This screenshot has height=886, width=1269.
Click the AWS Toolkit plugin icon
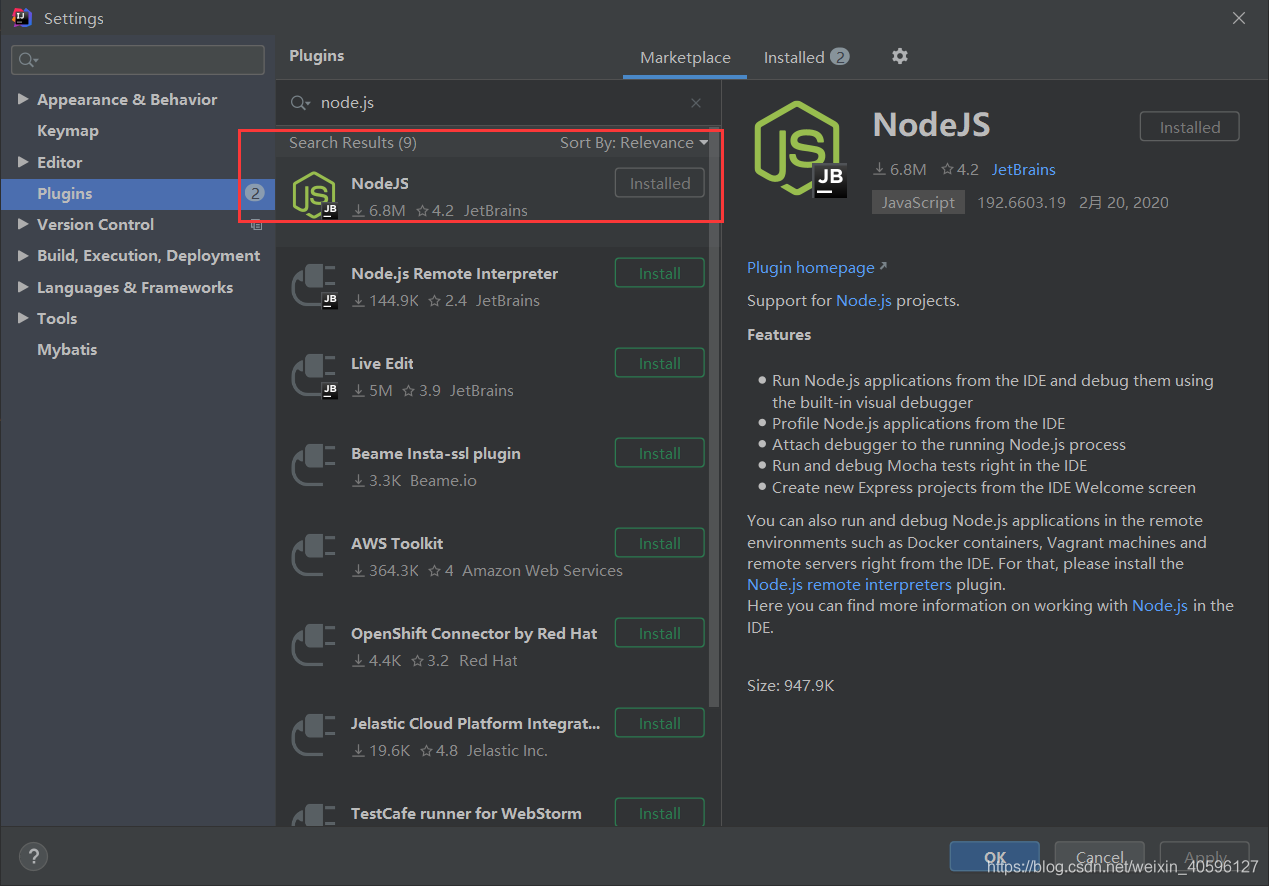(312, 555)
